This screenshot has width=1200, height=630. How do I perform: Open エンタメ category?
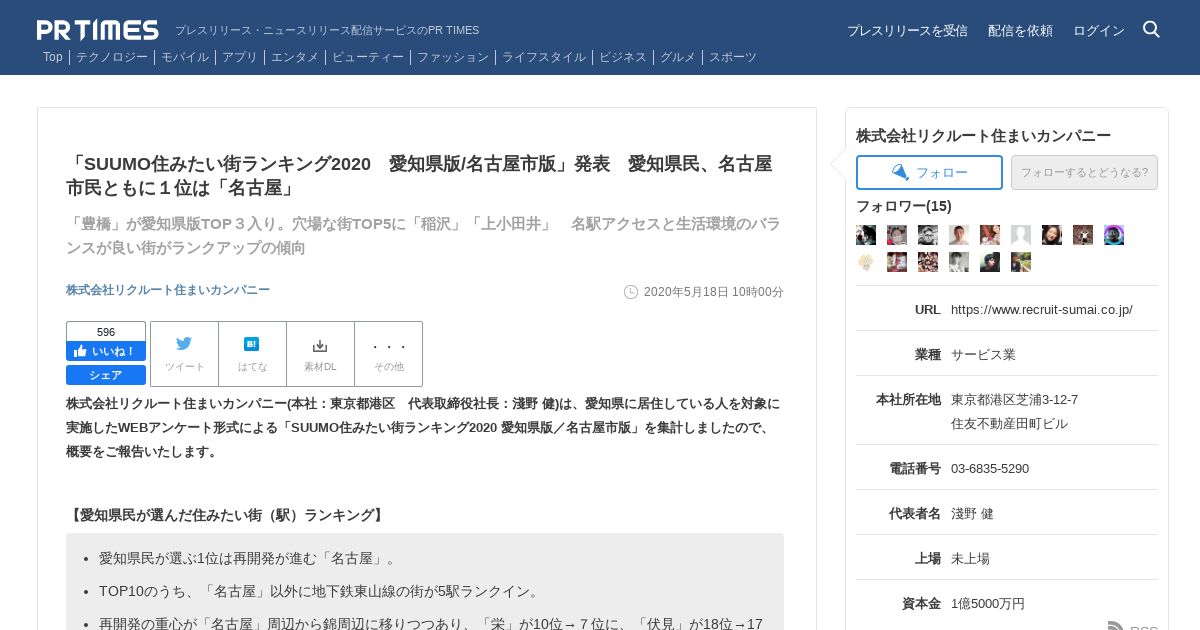[x=295, y=57]
